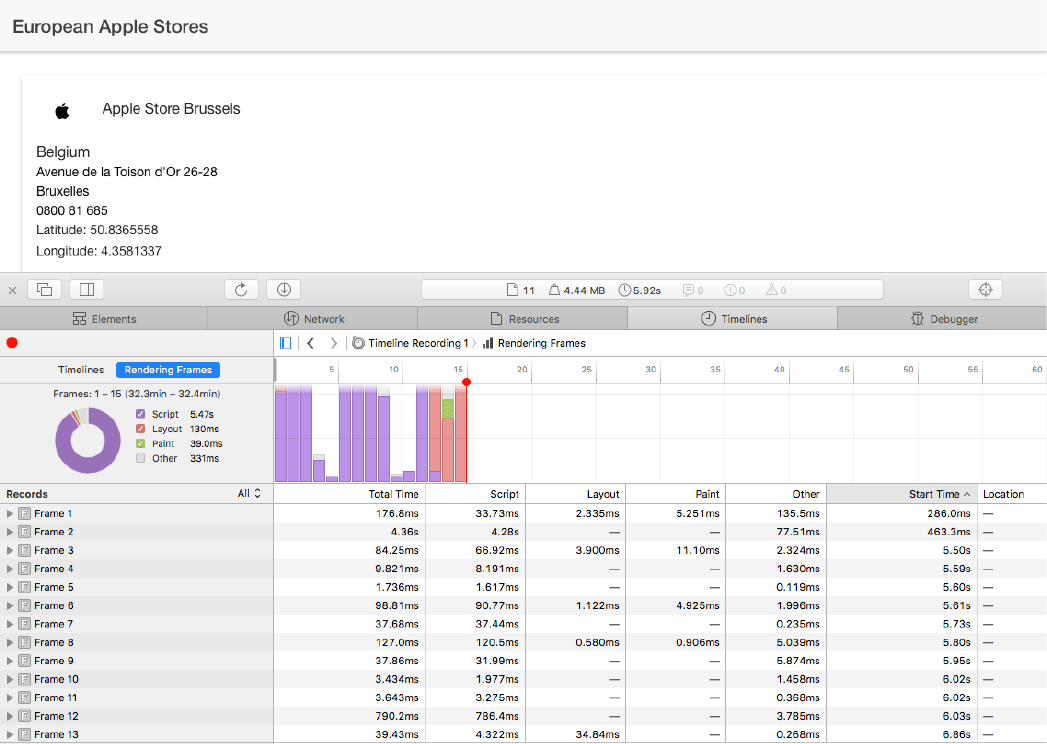The image size is (1047, 744).
Task: Click the Frame 8 record icon
Action: [x=25, y=642]
